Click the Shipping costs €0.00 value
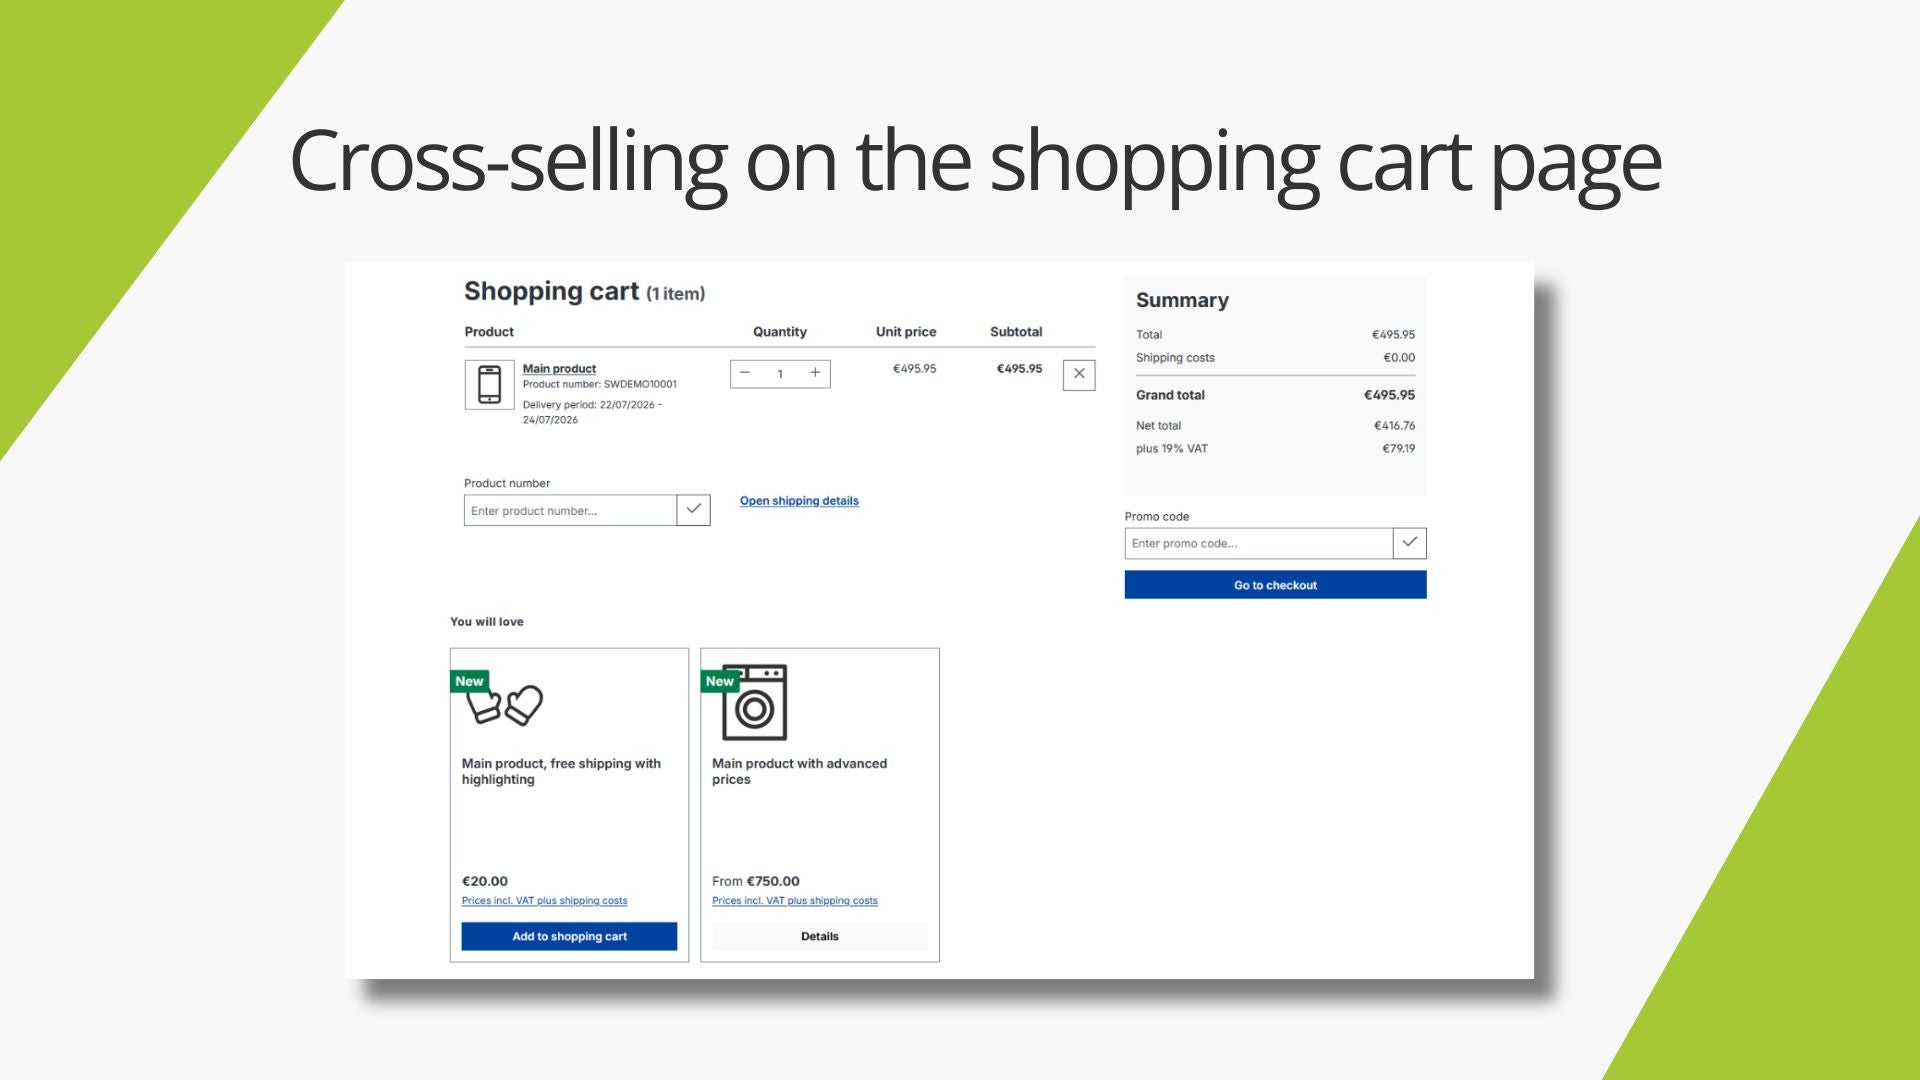Screen dimensions: 1920x1080 point(1399,358)
